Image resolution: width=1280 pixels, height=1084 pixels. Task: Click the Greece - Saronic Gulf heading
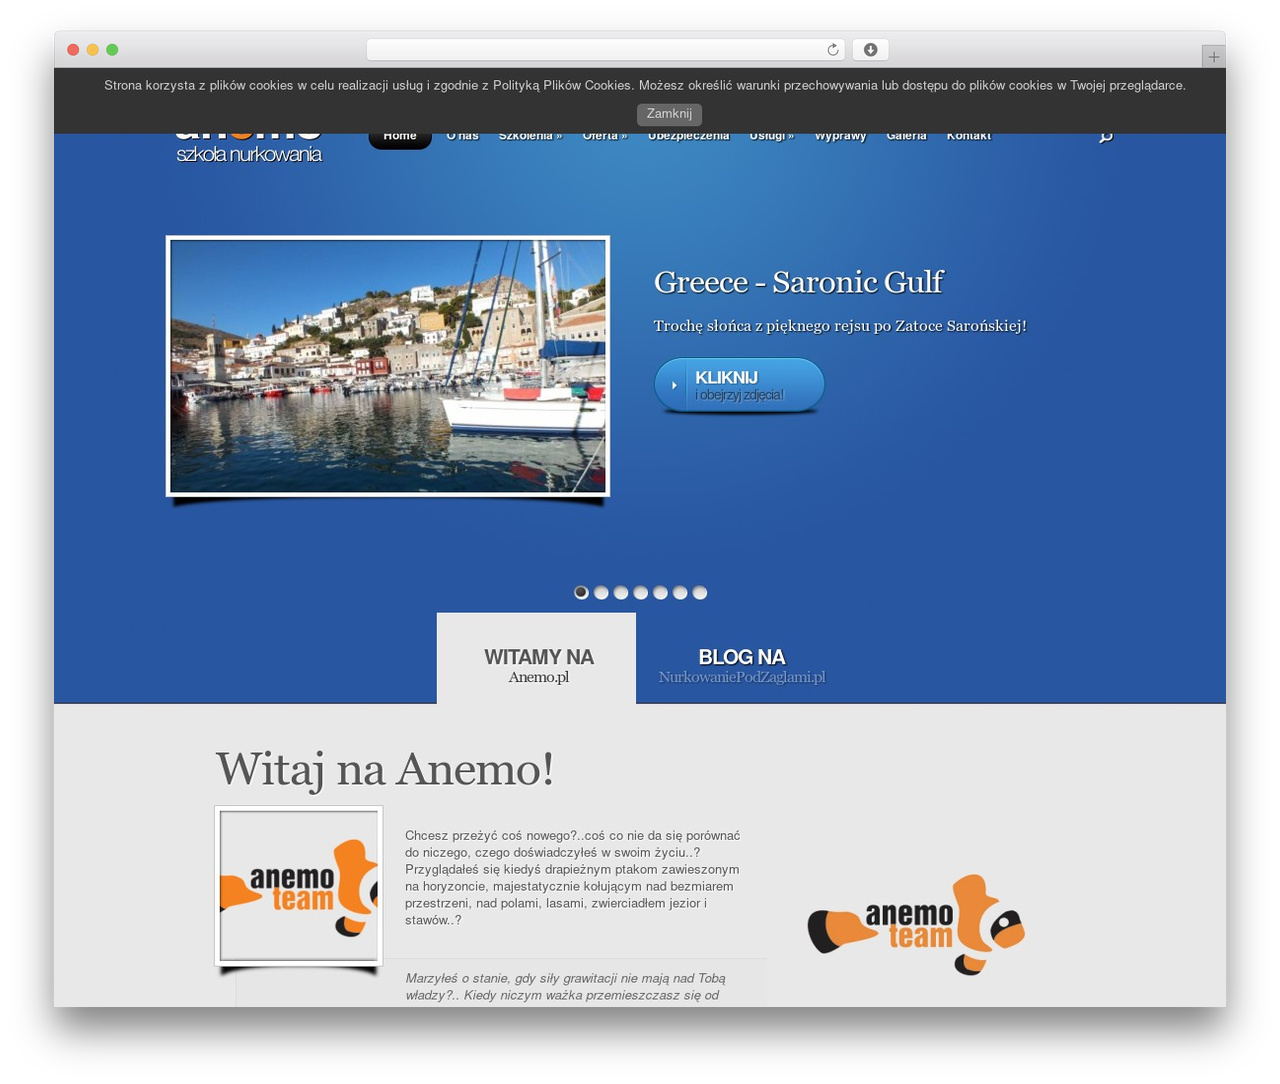coord(798,282)
